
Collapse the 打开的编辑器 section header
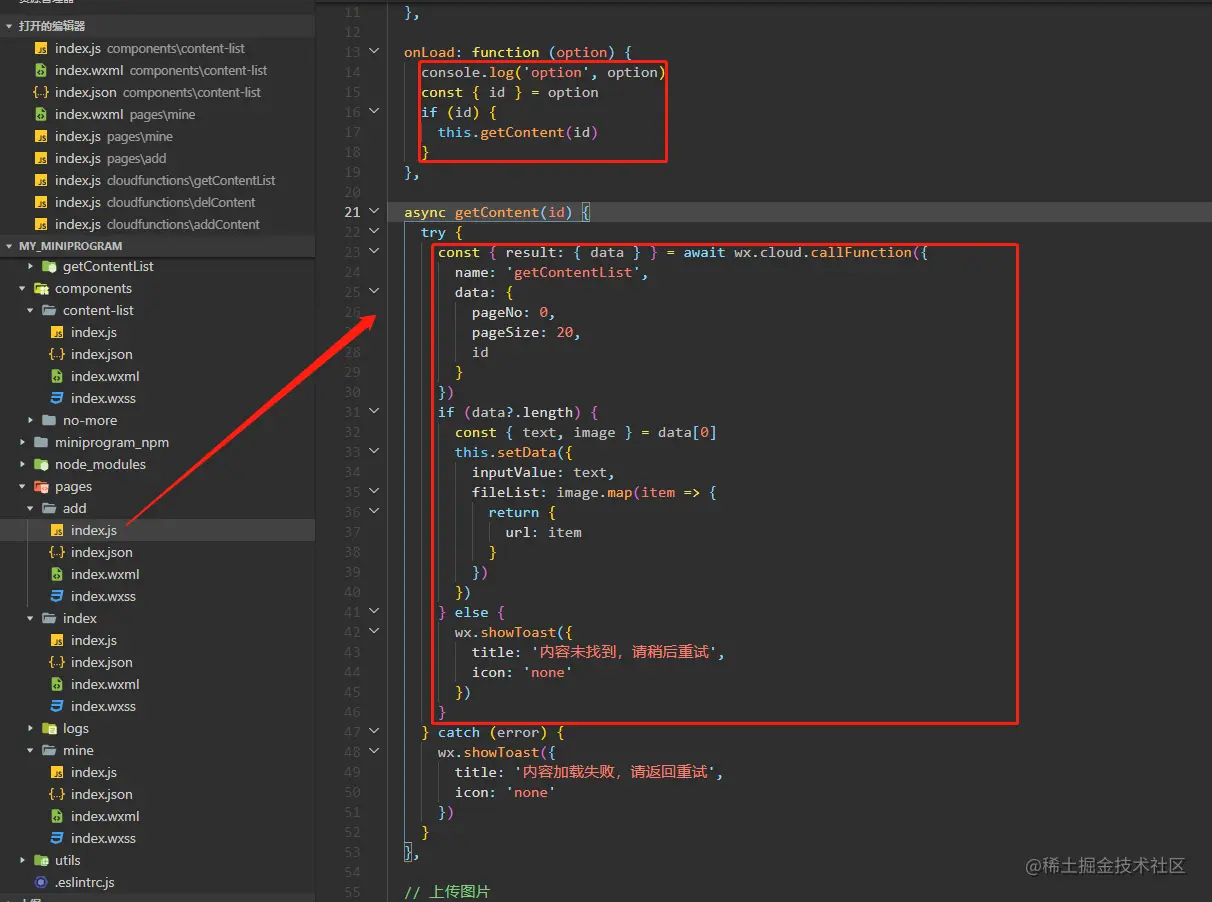157,26
